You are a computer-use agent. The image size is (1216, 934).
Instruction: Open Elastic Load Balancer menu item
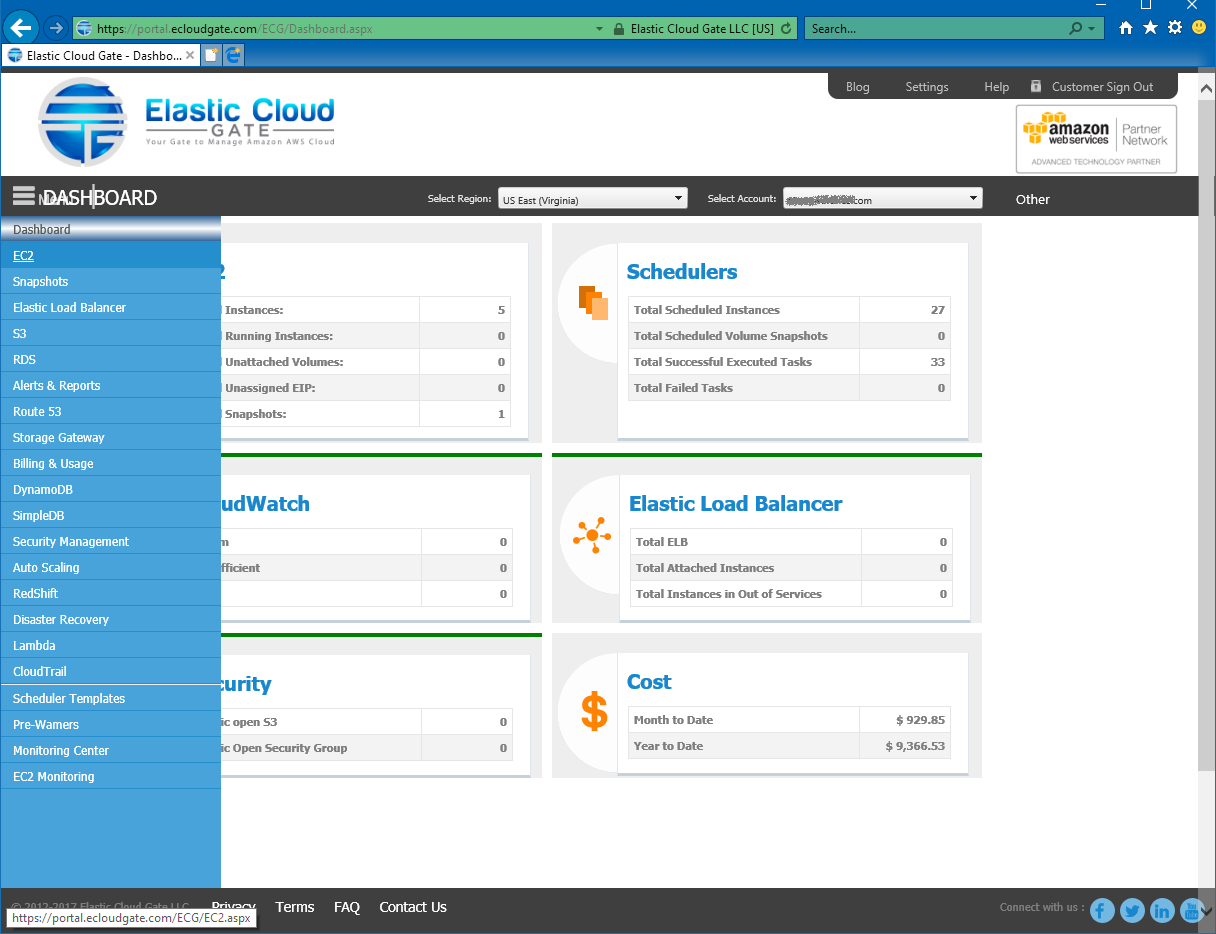pyautogui.click(x=110, y=307)
